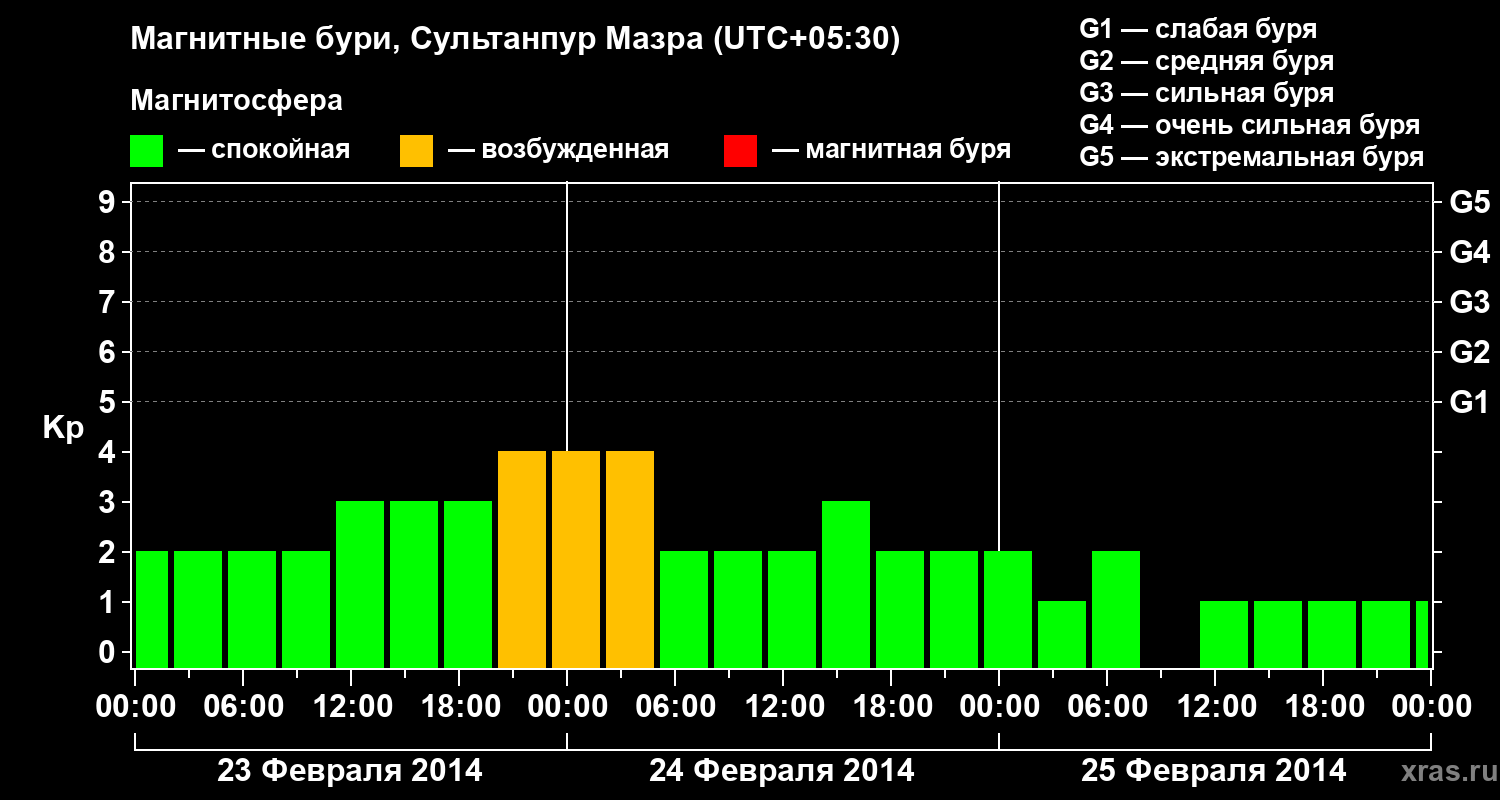Image resolution: width=1500 pixels, height=800 pixels.
Task: Click the '— возбужденная' legend label
Action: coord(558,150)
